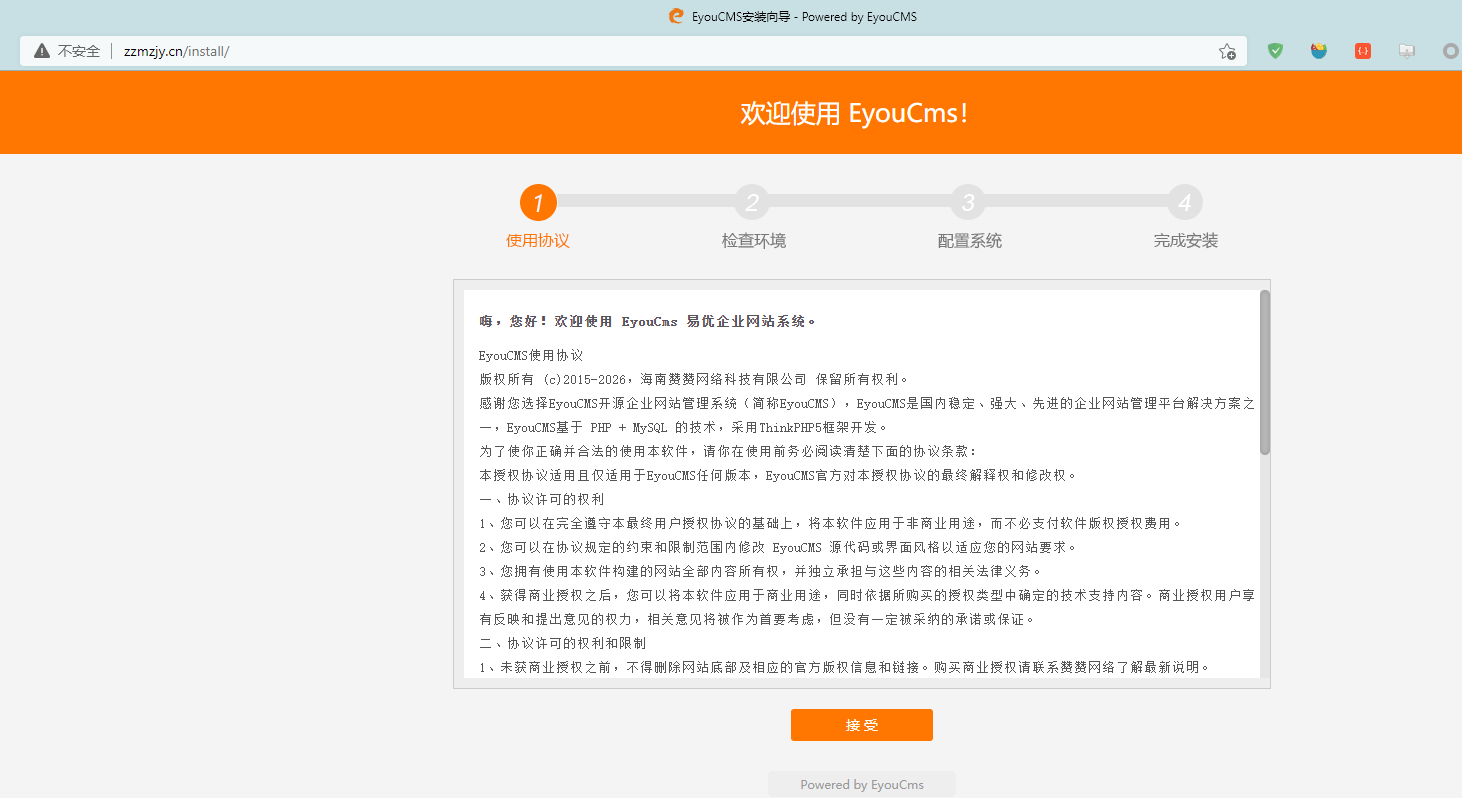
Task: Click the heading 二、协议许可的权利和限制
Action: click(562, 643)
